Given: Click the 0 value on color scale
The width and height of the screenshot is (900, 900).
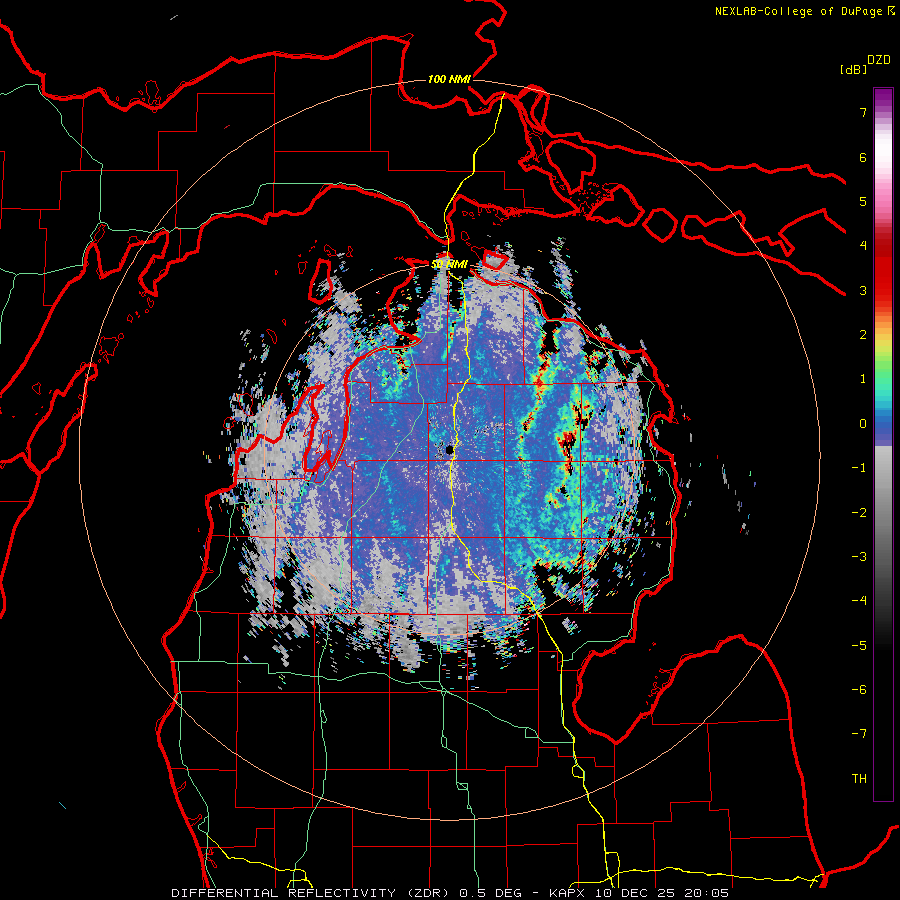Looking at the screenshot, I should 863,424.
